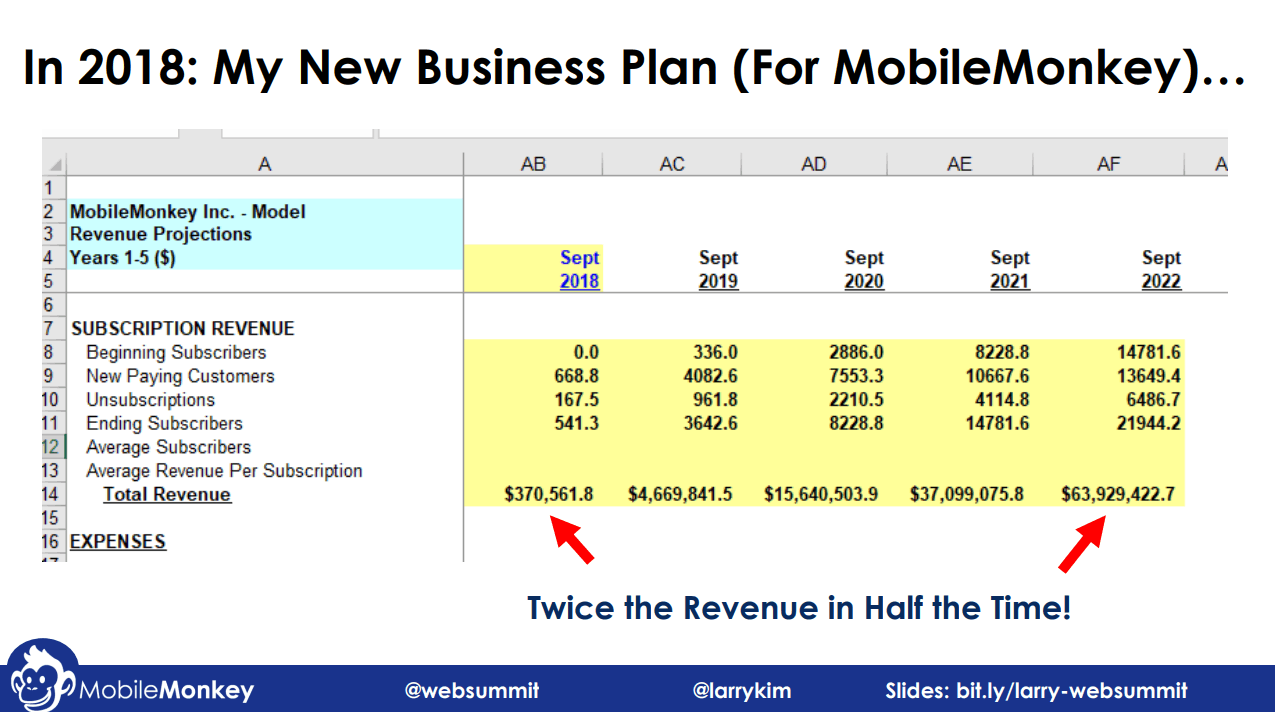Viewport: 1275px width, 712px height.
Task: Click the 3642.6 ending subscribers cell
Action: click(672, 423)
